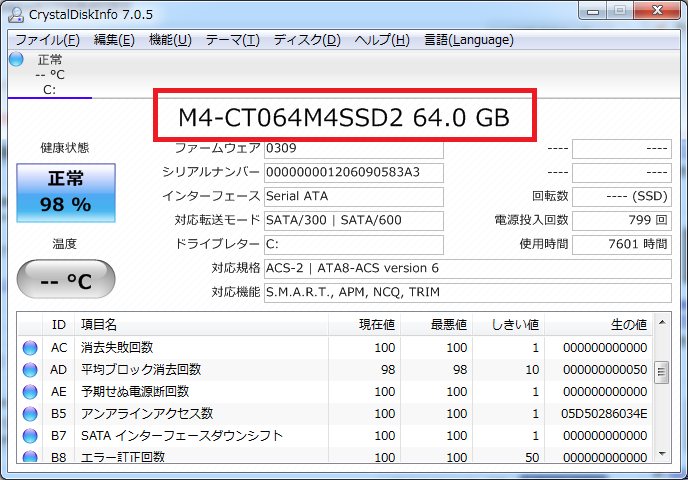This screenshot has width=688, height=480.
Task: Click the 項目名 column header
Action: coord(201,325)
